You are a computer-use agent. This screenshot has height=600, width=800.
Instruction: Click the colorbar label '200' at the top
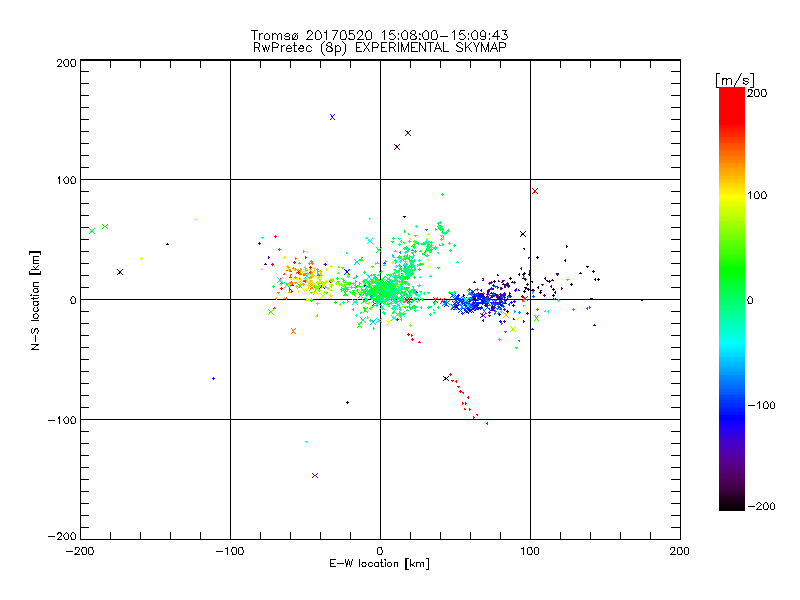click(x=757, y=93)
